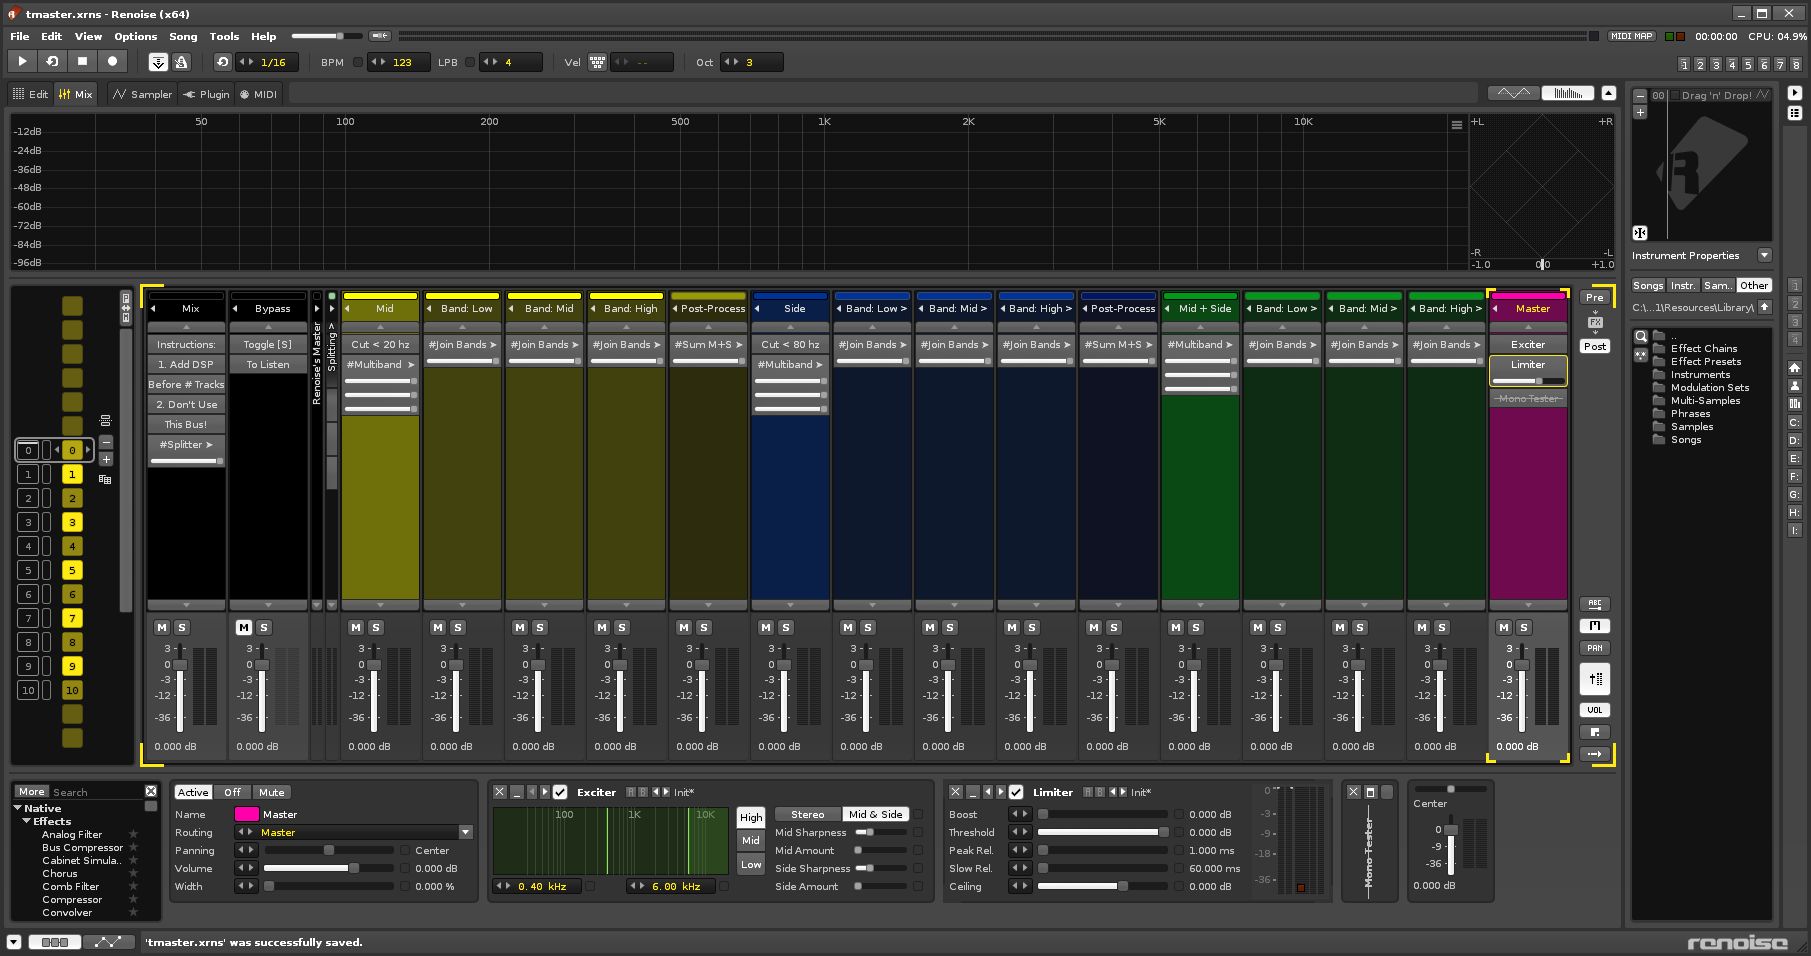
Task: Toggle the BPM automation checkbox
Action: pos(358,62)
